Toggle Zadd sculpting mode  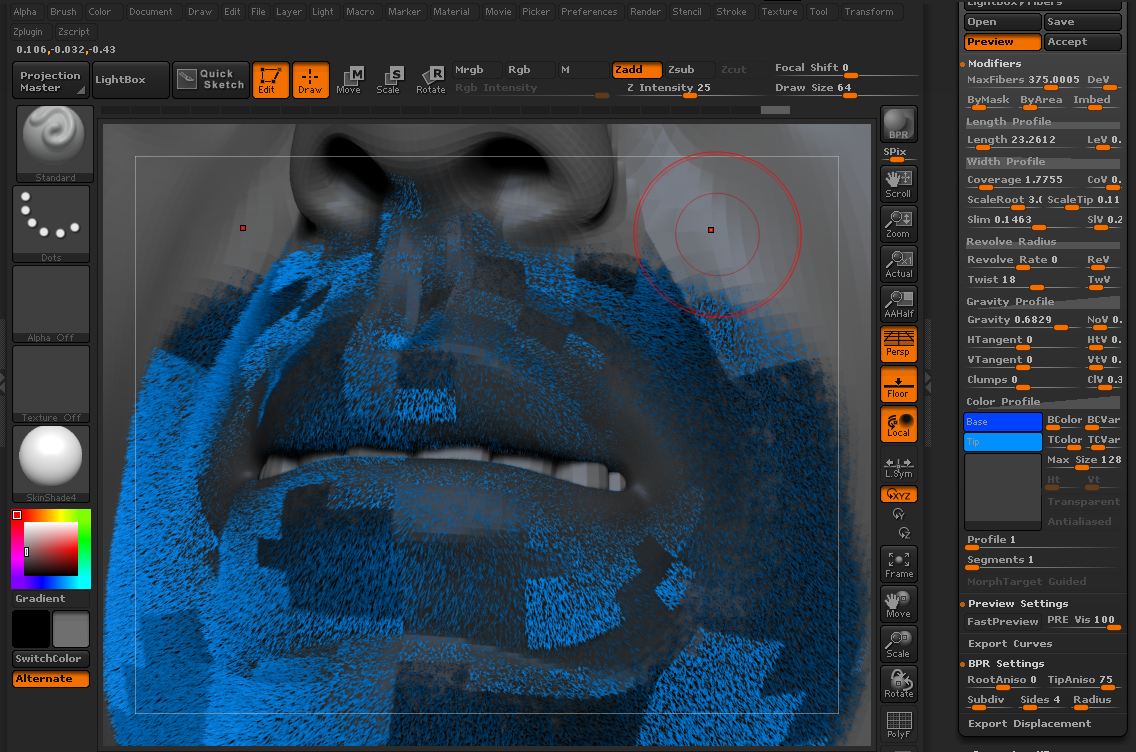[636, 70]
